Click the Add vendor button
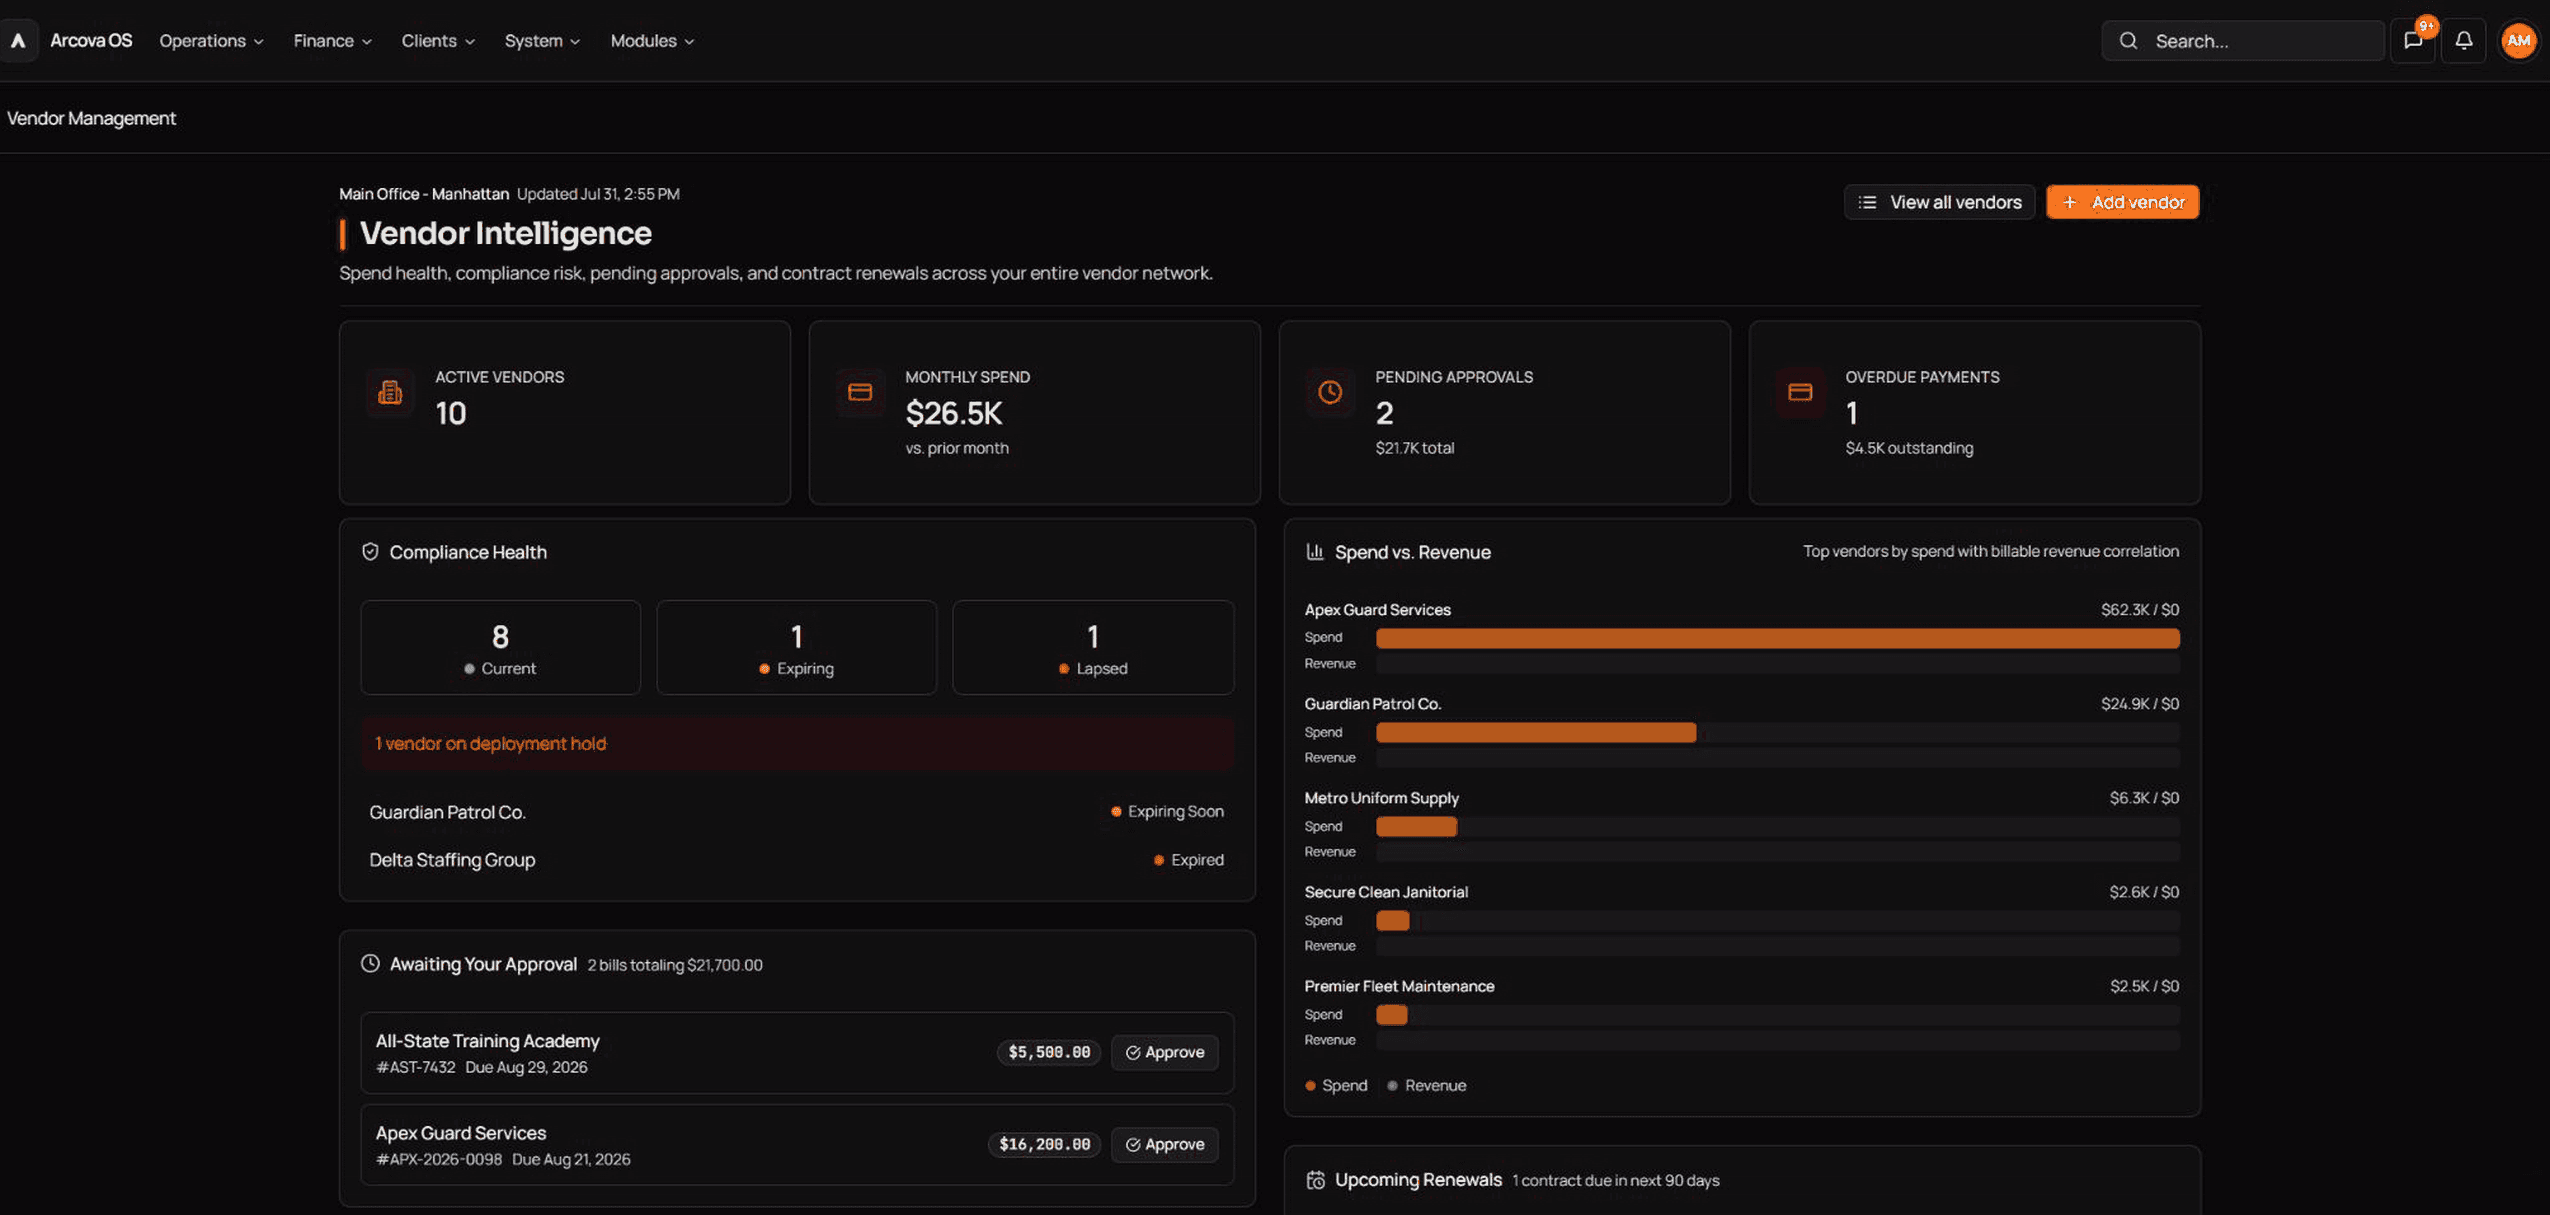Screen dimensions: 2550x1215 2122,202
